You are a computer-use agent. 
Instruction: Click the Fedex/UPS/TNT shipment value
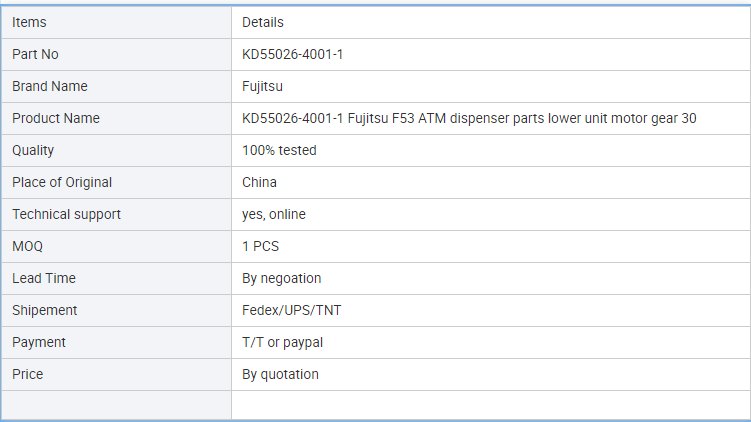292,310
